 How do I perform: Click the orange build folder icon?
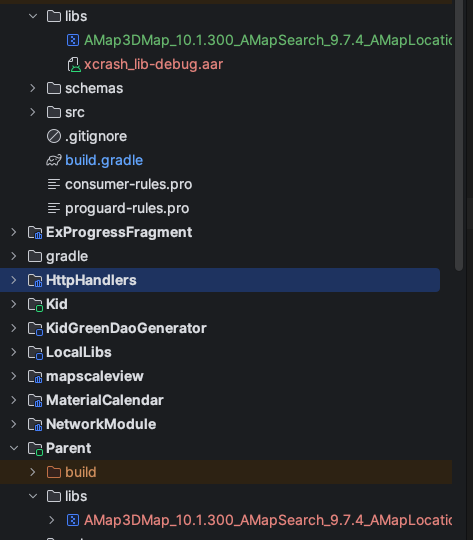point(54,472)
